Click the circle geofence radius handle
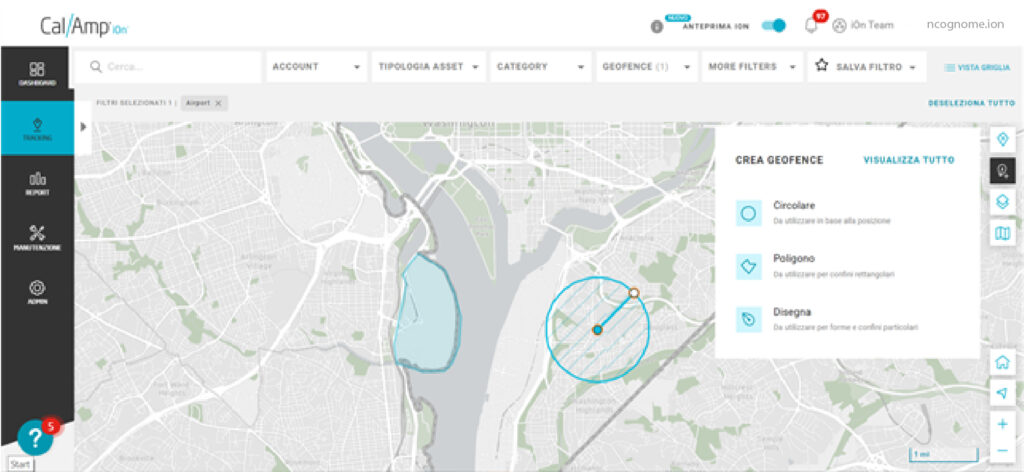This screenshot has width=1024, height=472. click(x=633, y=293)
